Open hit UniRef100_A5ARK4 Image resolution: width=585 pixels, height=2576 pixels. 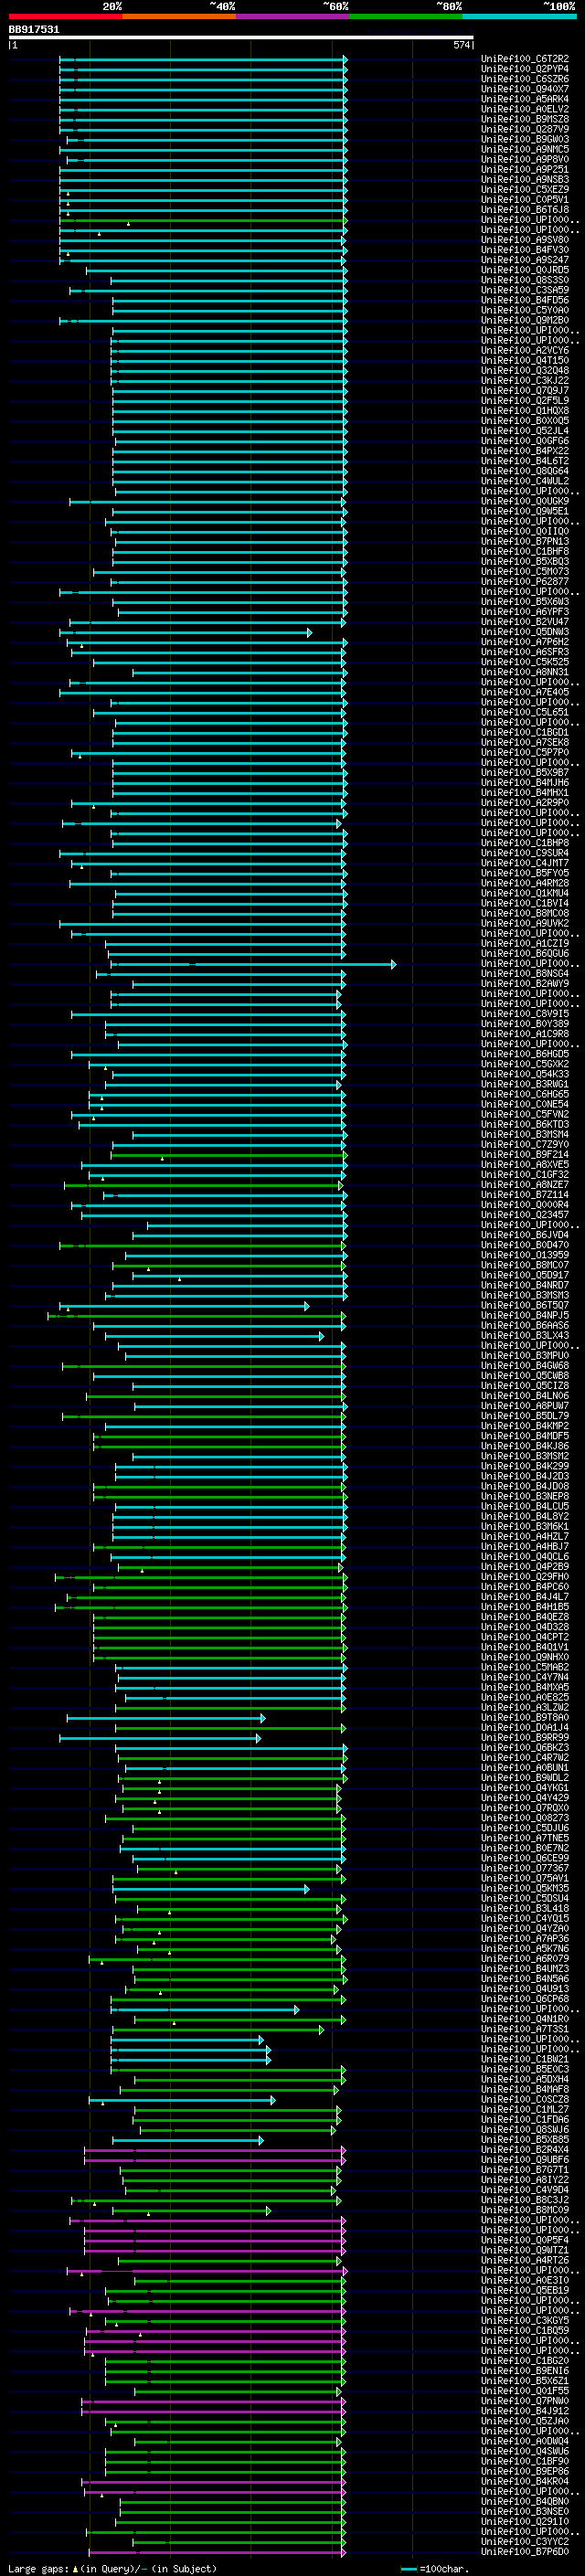pos(525,99)
